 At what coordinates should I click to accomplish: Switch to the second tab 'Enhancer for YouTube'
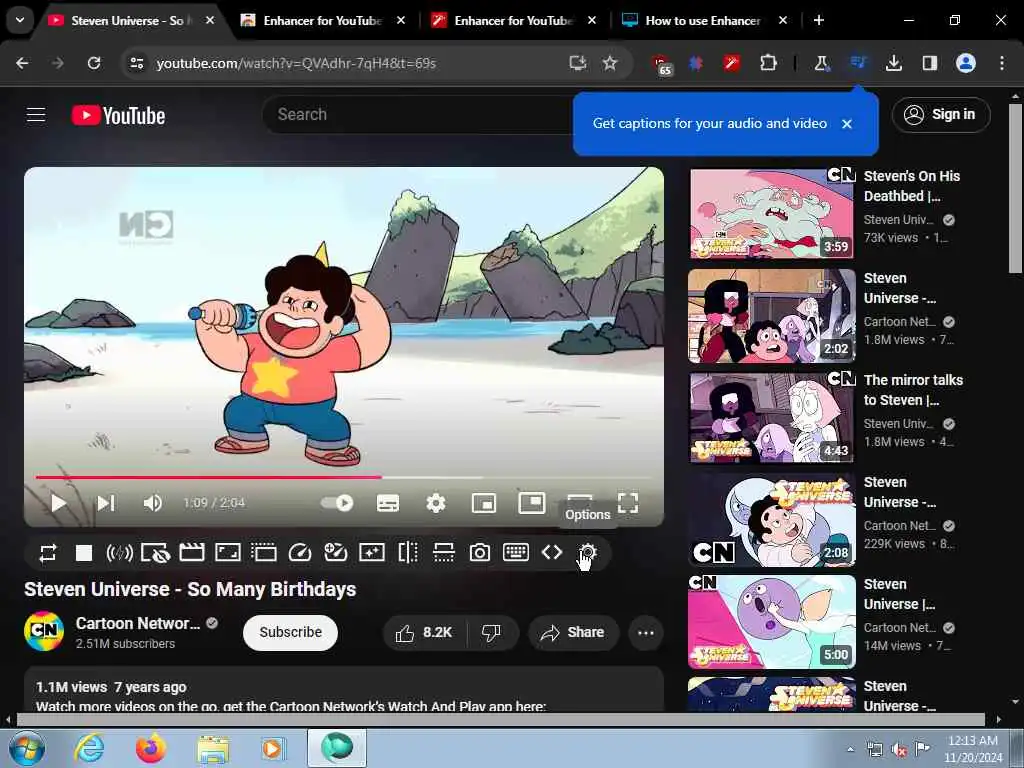pos(323,21)
